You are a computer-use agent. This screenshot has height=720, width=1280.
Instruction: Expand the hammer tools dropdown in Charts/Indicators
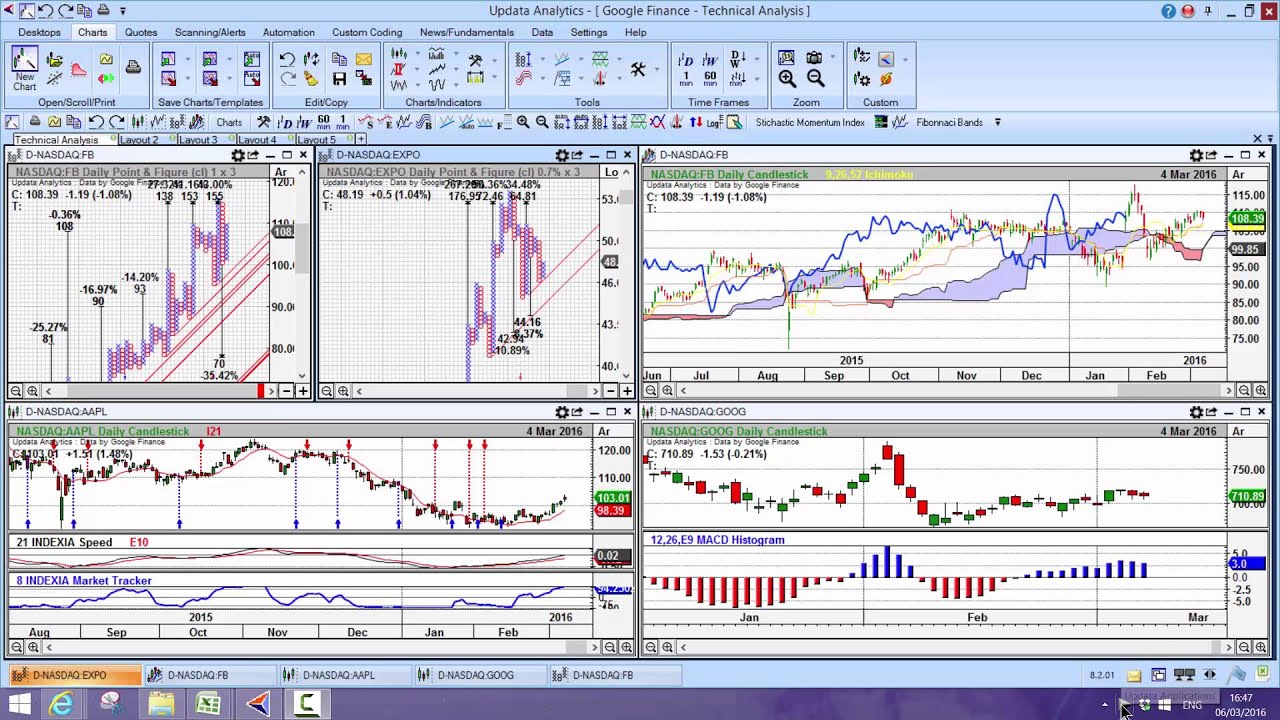[x=493, y=59]
